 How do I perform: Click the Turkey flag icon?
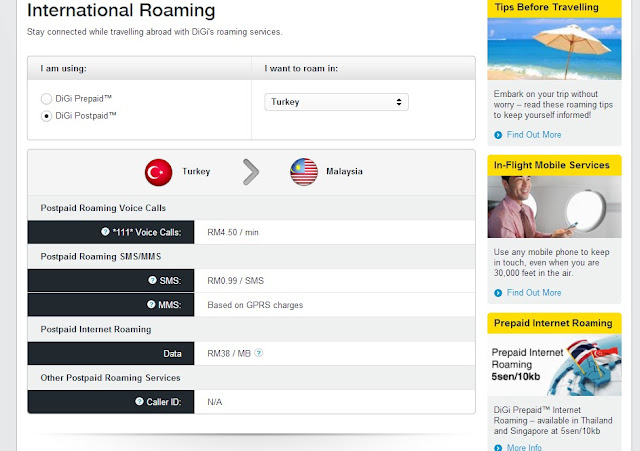(158, 172)
